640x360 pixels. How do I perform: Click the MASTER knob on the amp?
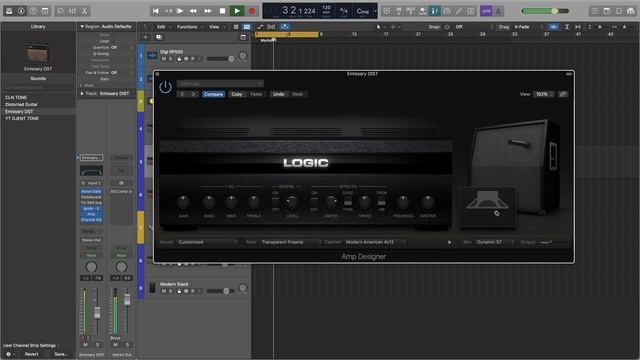tap(428, 202)
